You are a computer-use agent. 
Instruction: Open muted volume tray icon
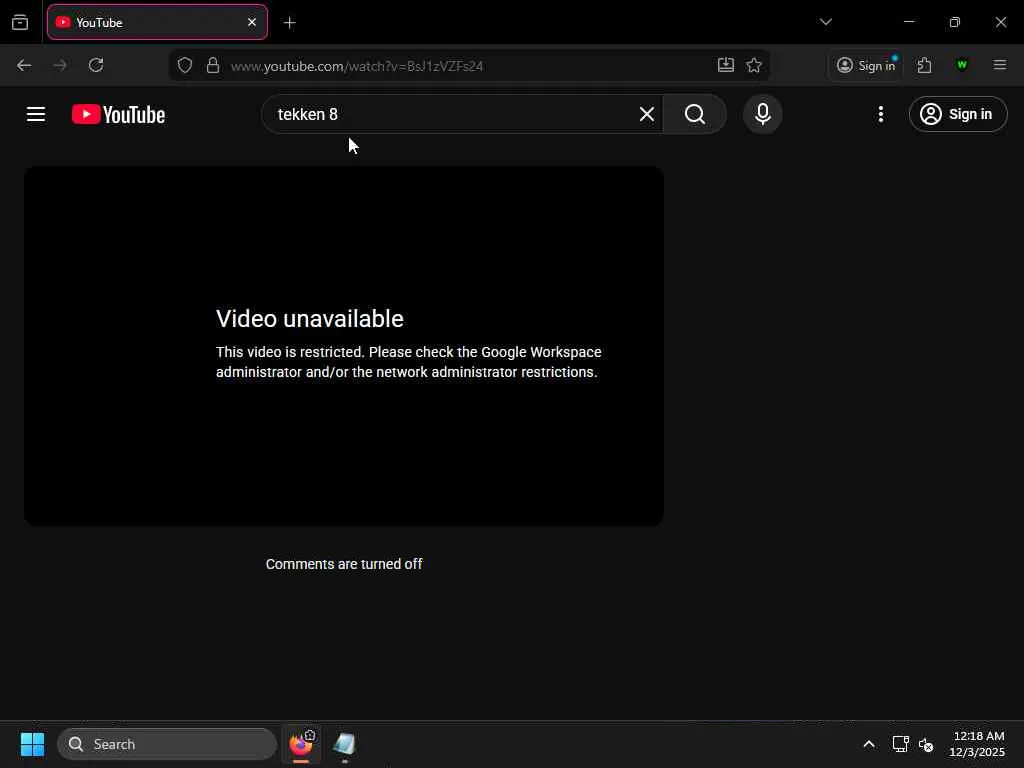(925, 744)
